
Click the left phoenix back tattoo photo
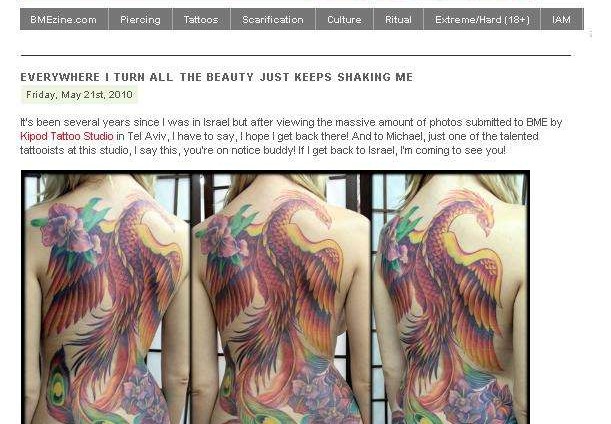coord(108,298)
